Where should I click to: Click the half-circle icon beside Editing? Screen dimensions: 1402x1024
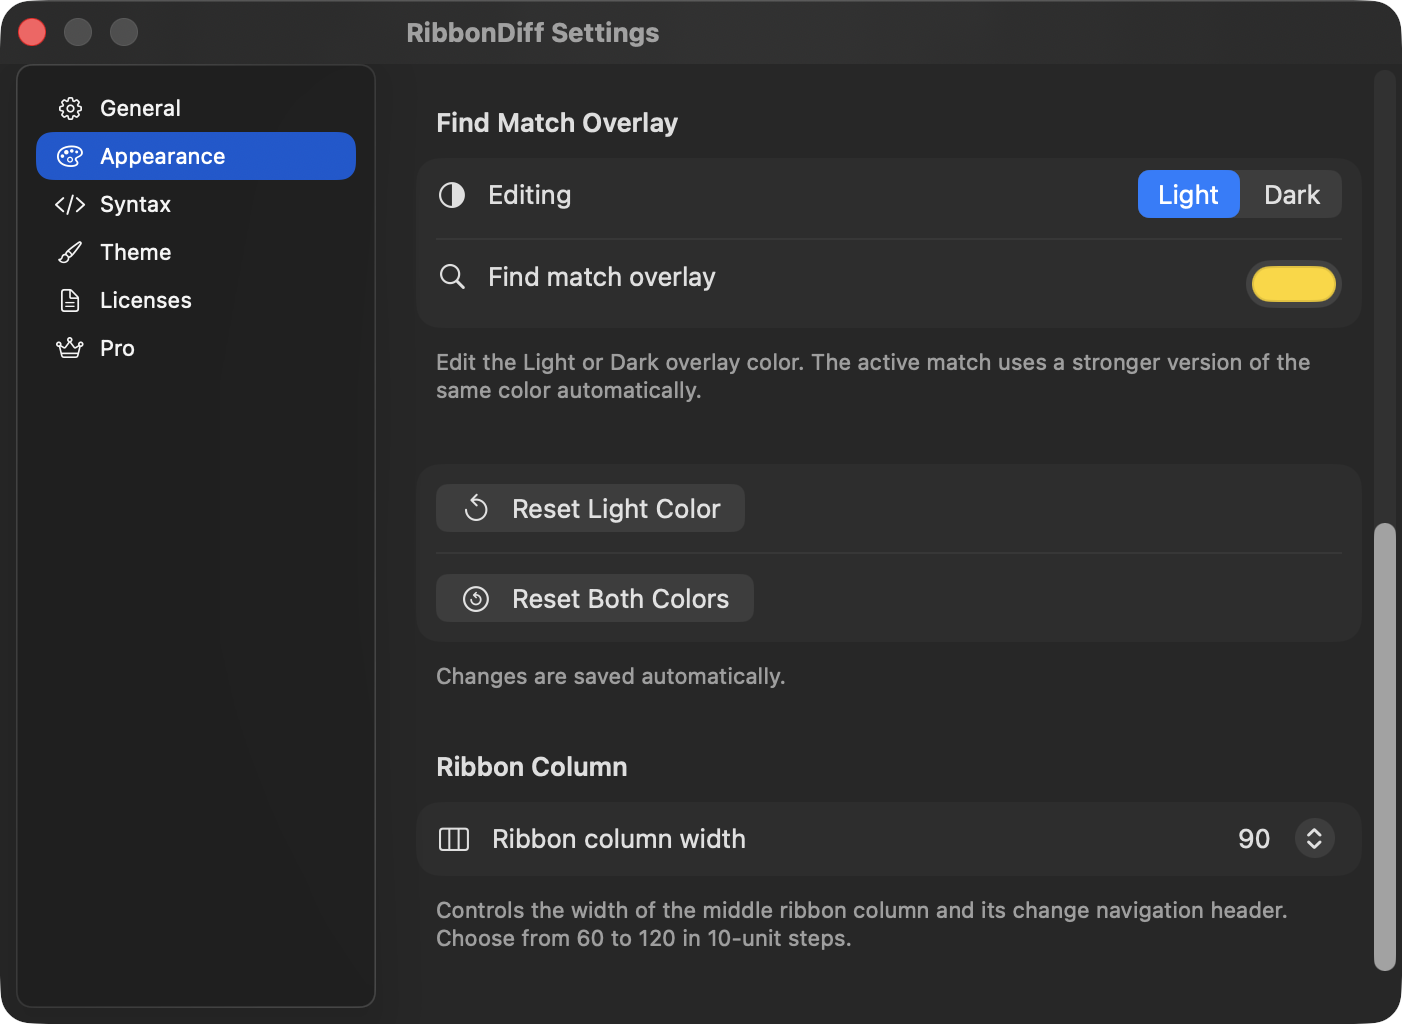452,195
